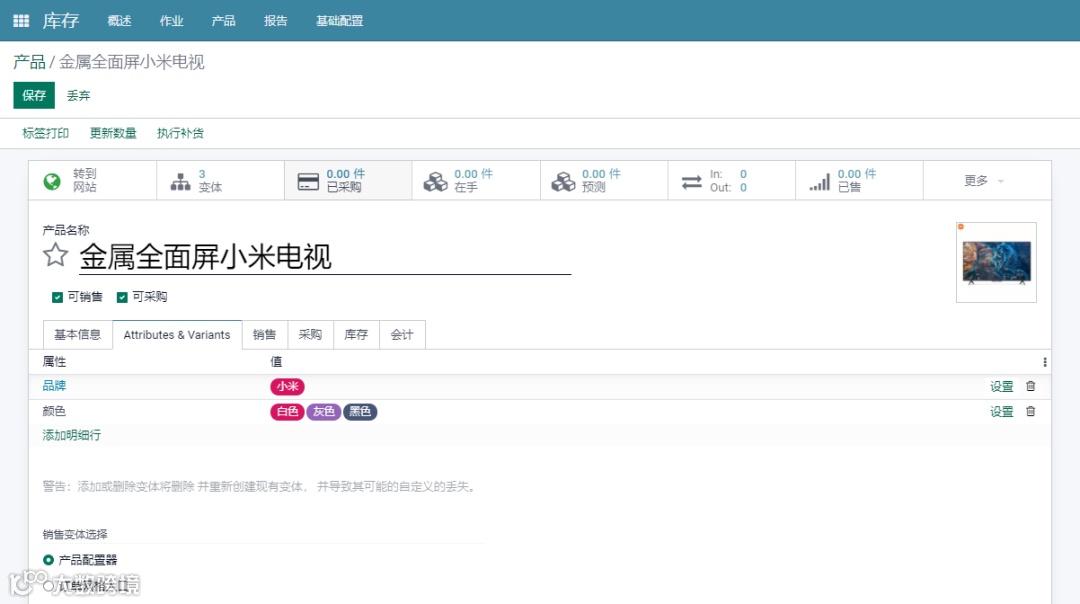Click the 品牌 attribute link
Screen dimensions: 1080x604
click(x=54, y=386)
